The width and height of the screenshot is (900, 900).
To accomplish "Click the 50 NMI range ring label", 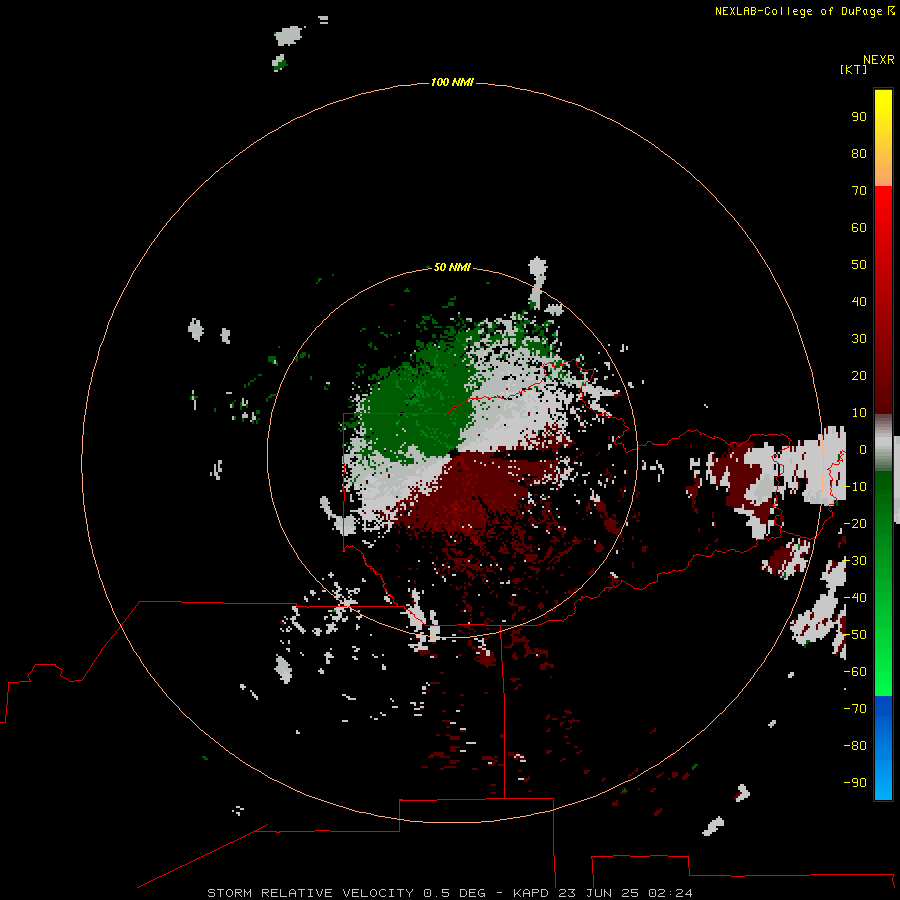I will [452, 267].
